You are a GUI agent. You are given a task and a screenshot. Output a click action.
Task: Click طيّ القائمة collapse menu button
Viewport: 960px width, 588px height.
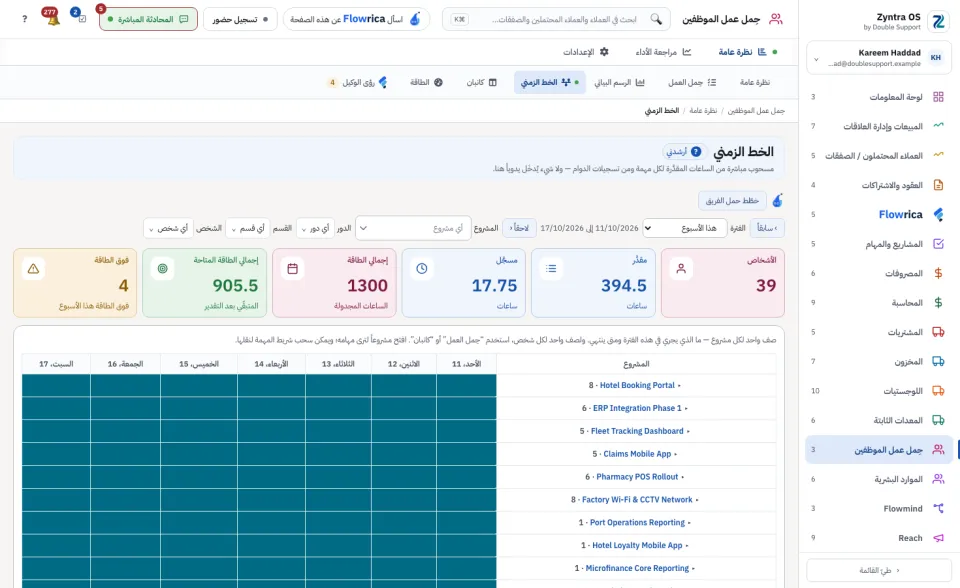879,570
